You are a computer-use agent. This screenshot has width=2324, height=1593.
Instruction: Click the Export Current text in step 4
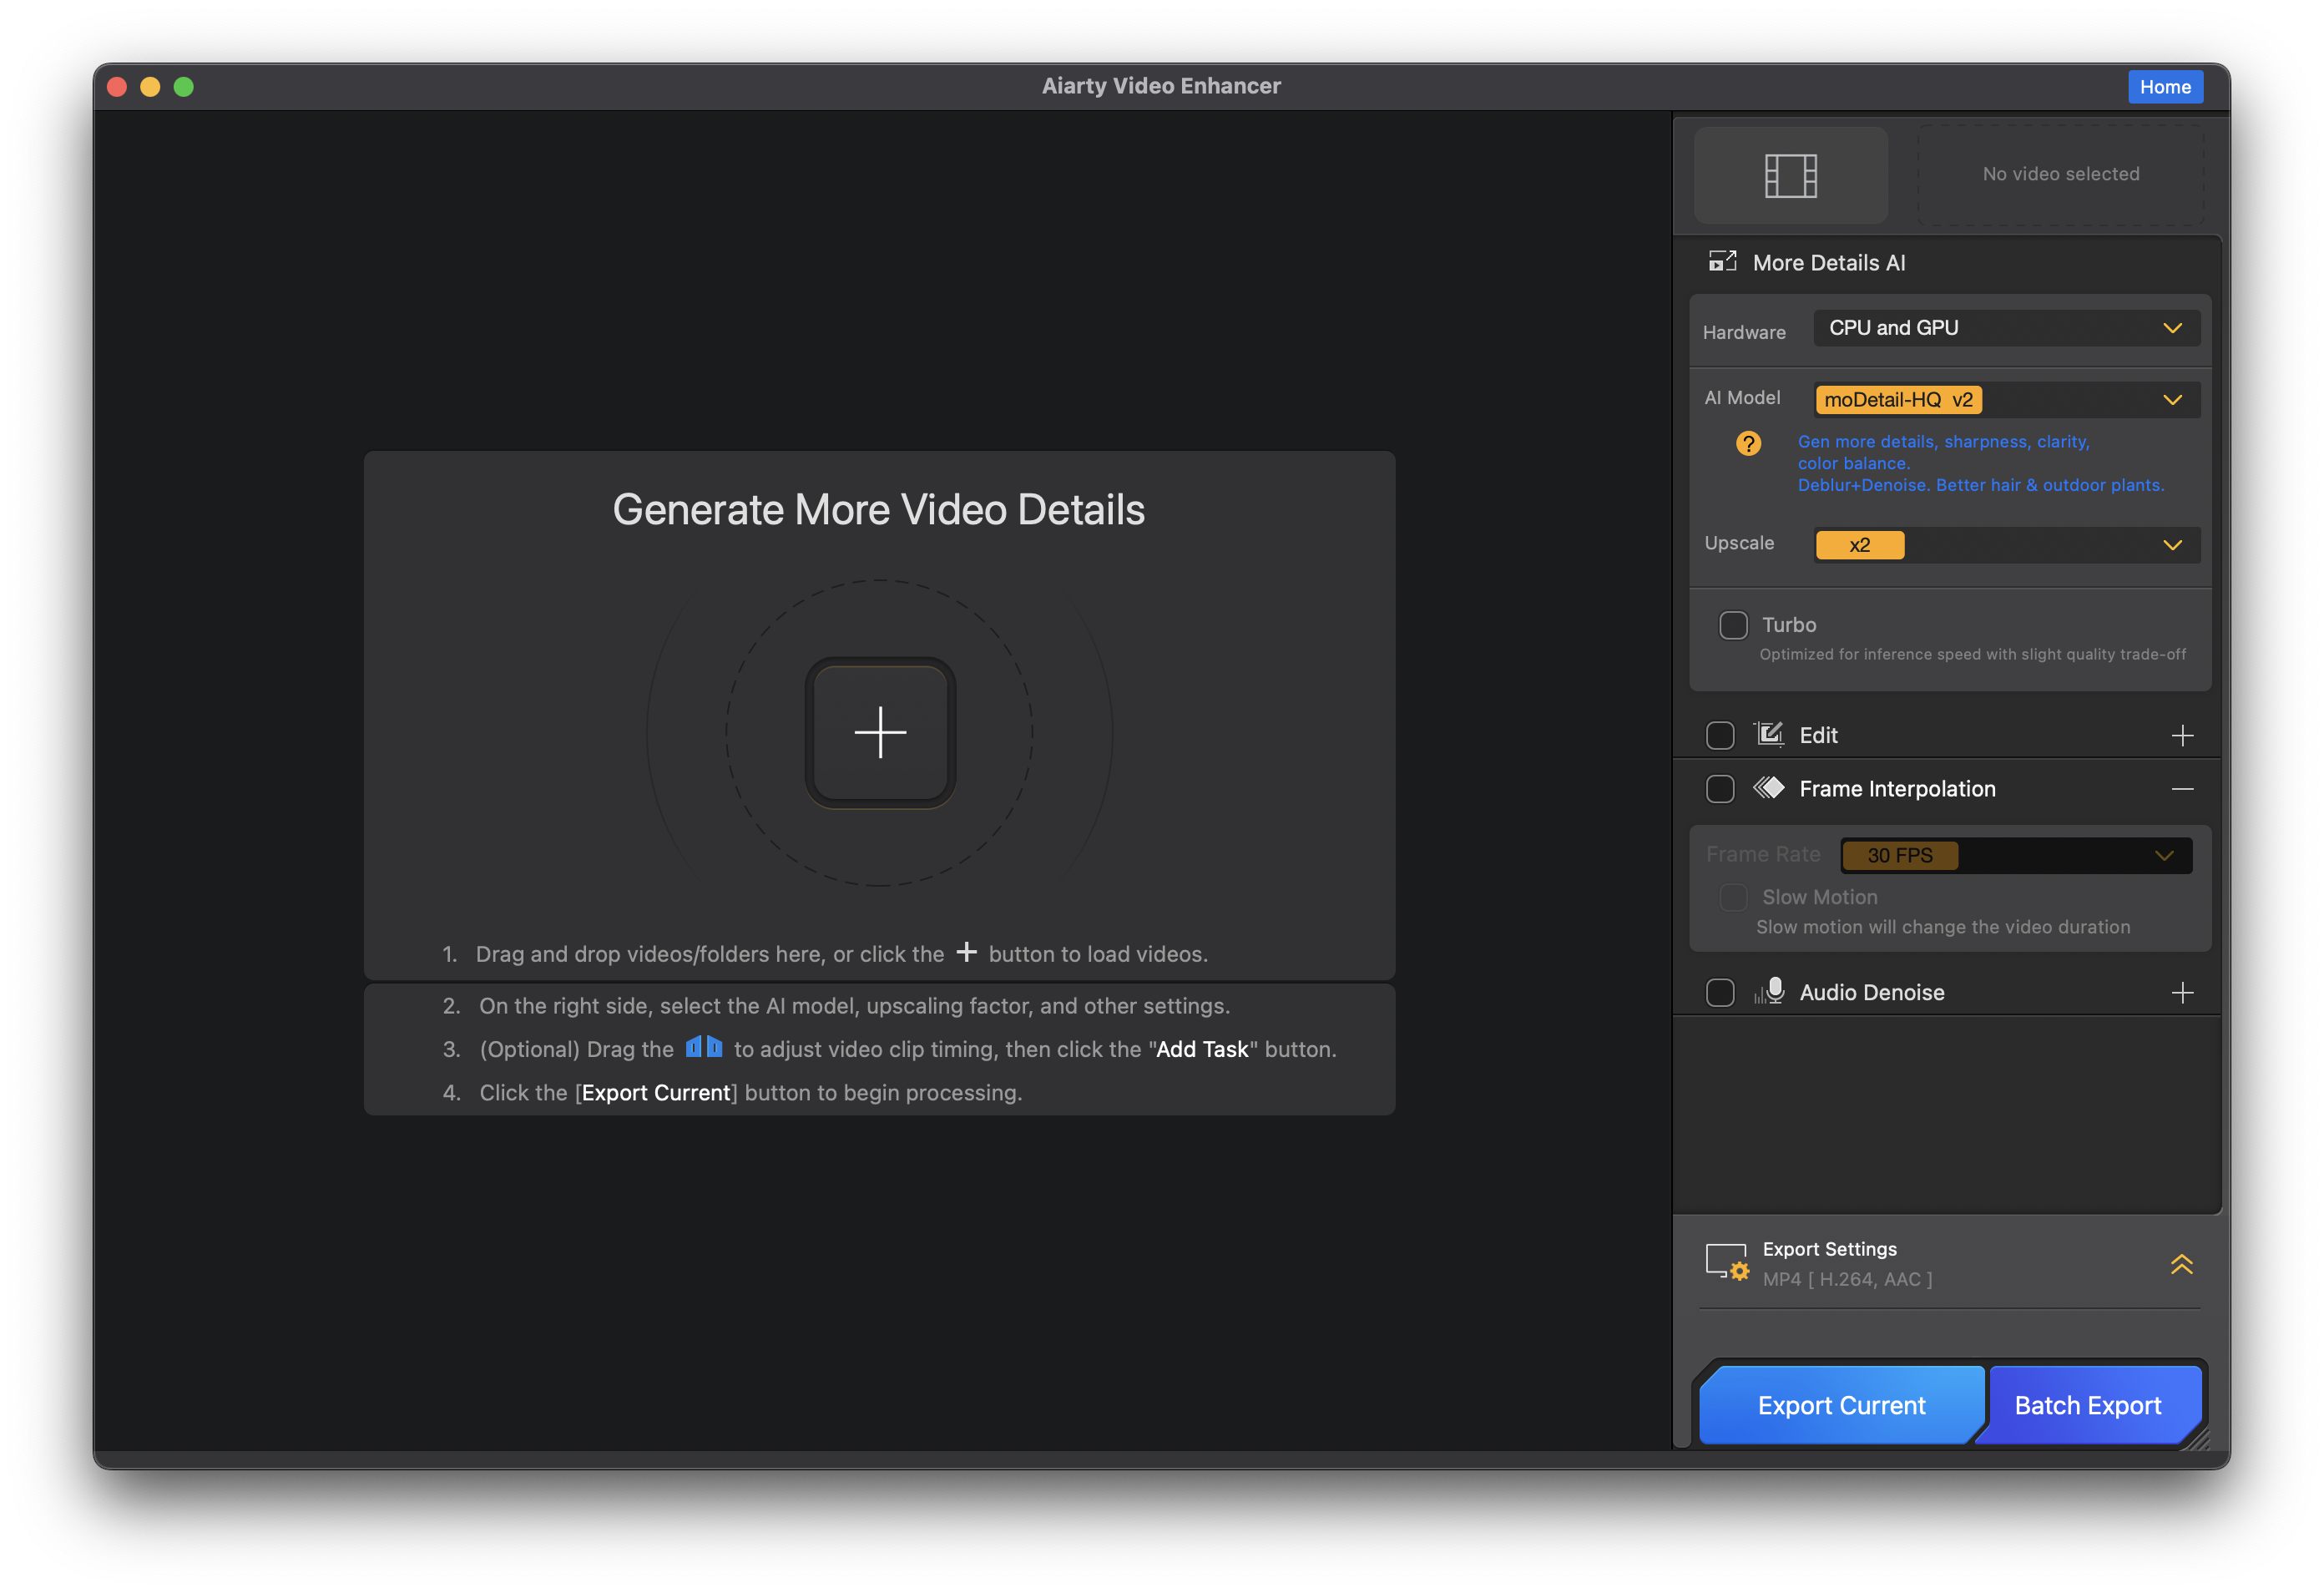point(656,1093)
